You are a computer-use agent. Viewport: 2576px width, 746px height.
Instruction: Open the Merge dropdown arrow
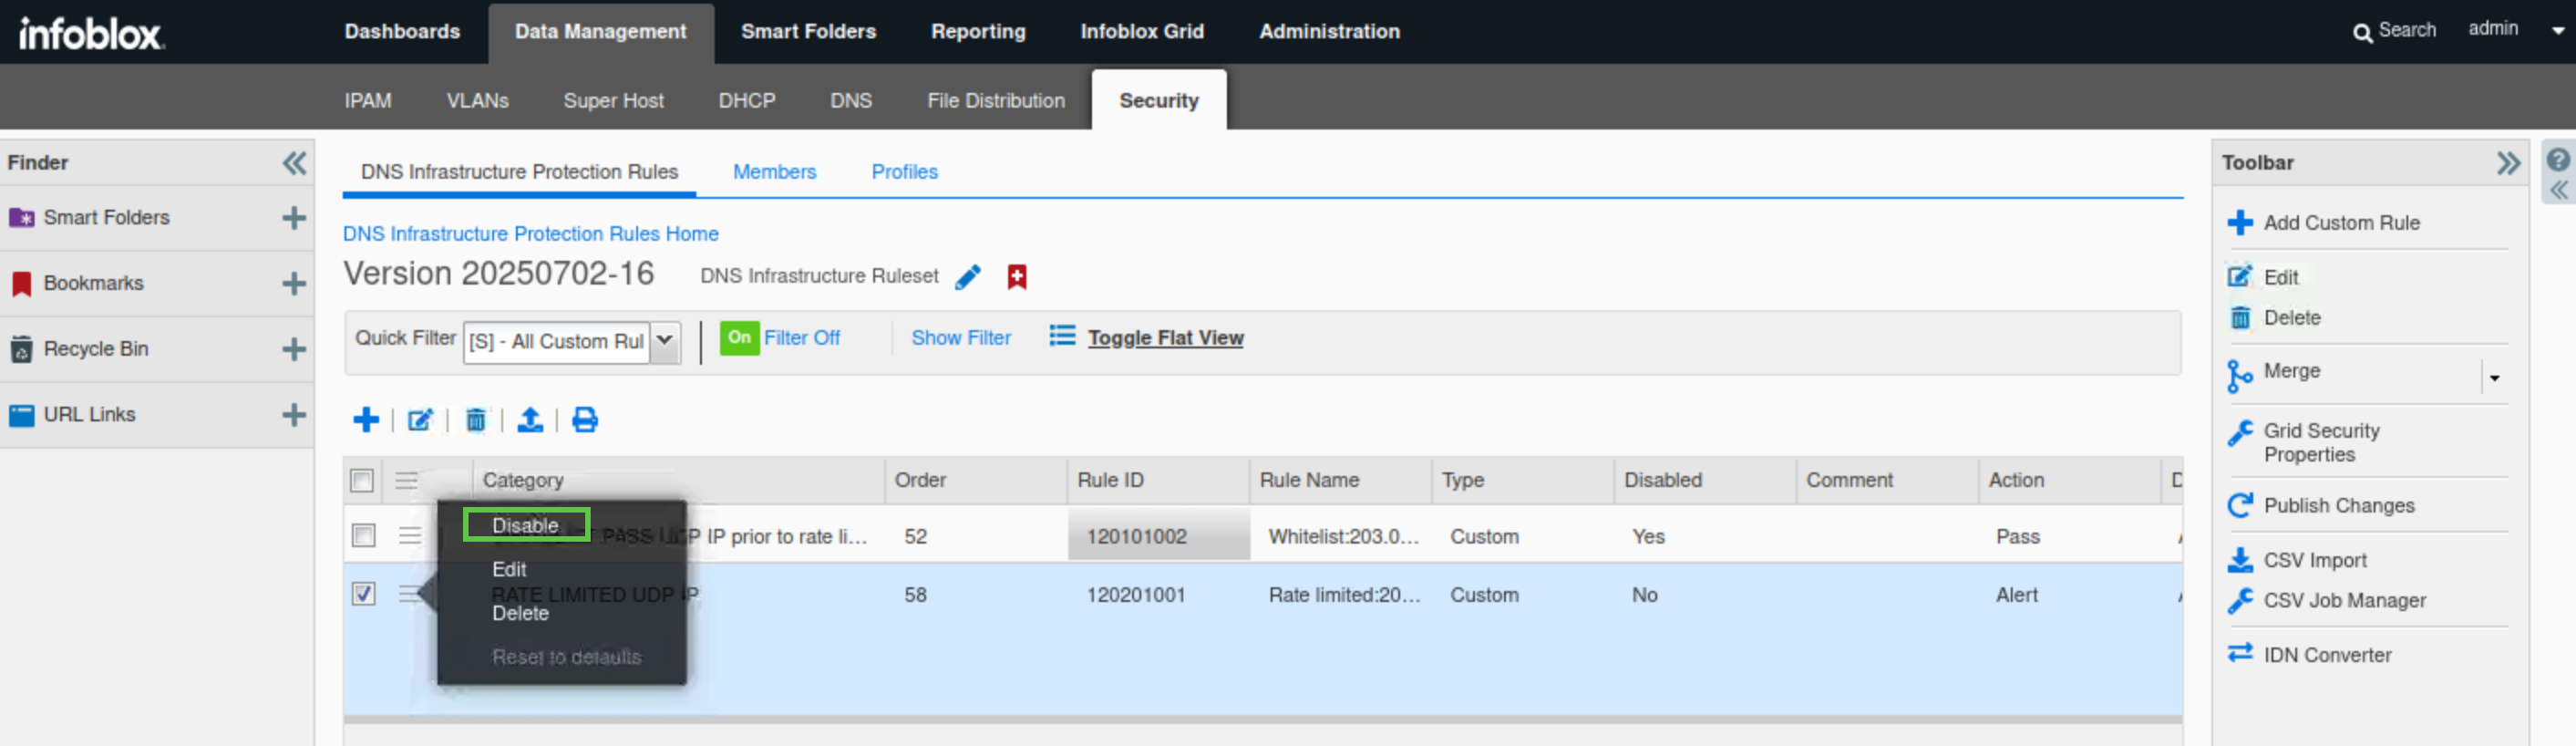[x=2494, y=378]
